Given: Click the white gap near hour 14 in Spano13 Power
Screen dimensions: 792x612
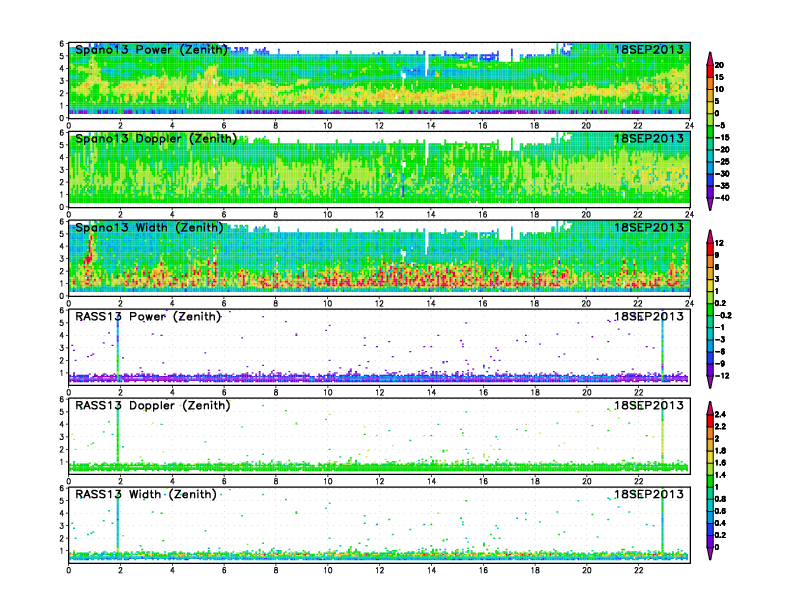Looking at the screenshot, I should click(x=427, y=64).
